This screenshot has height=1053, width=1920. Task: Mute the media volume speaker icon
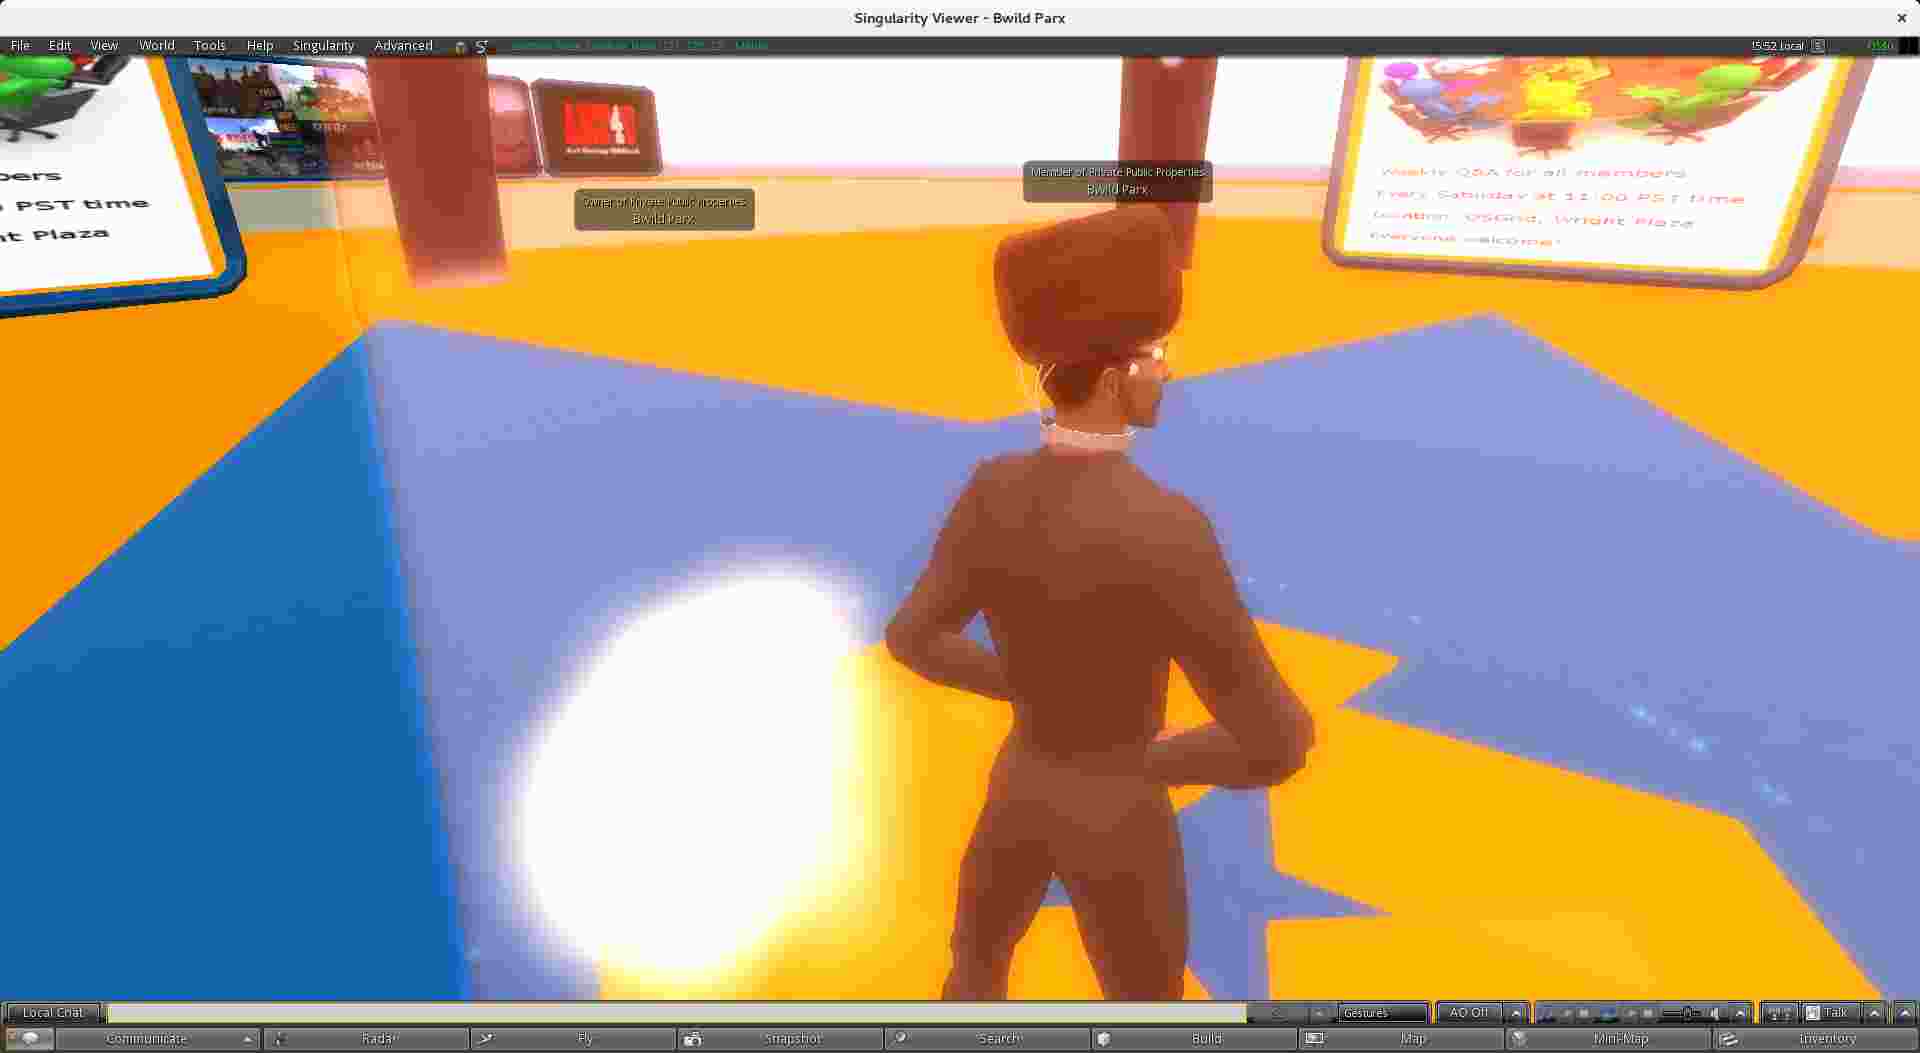tap(1716, 1013)
